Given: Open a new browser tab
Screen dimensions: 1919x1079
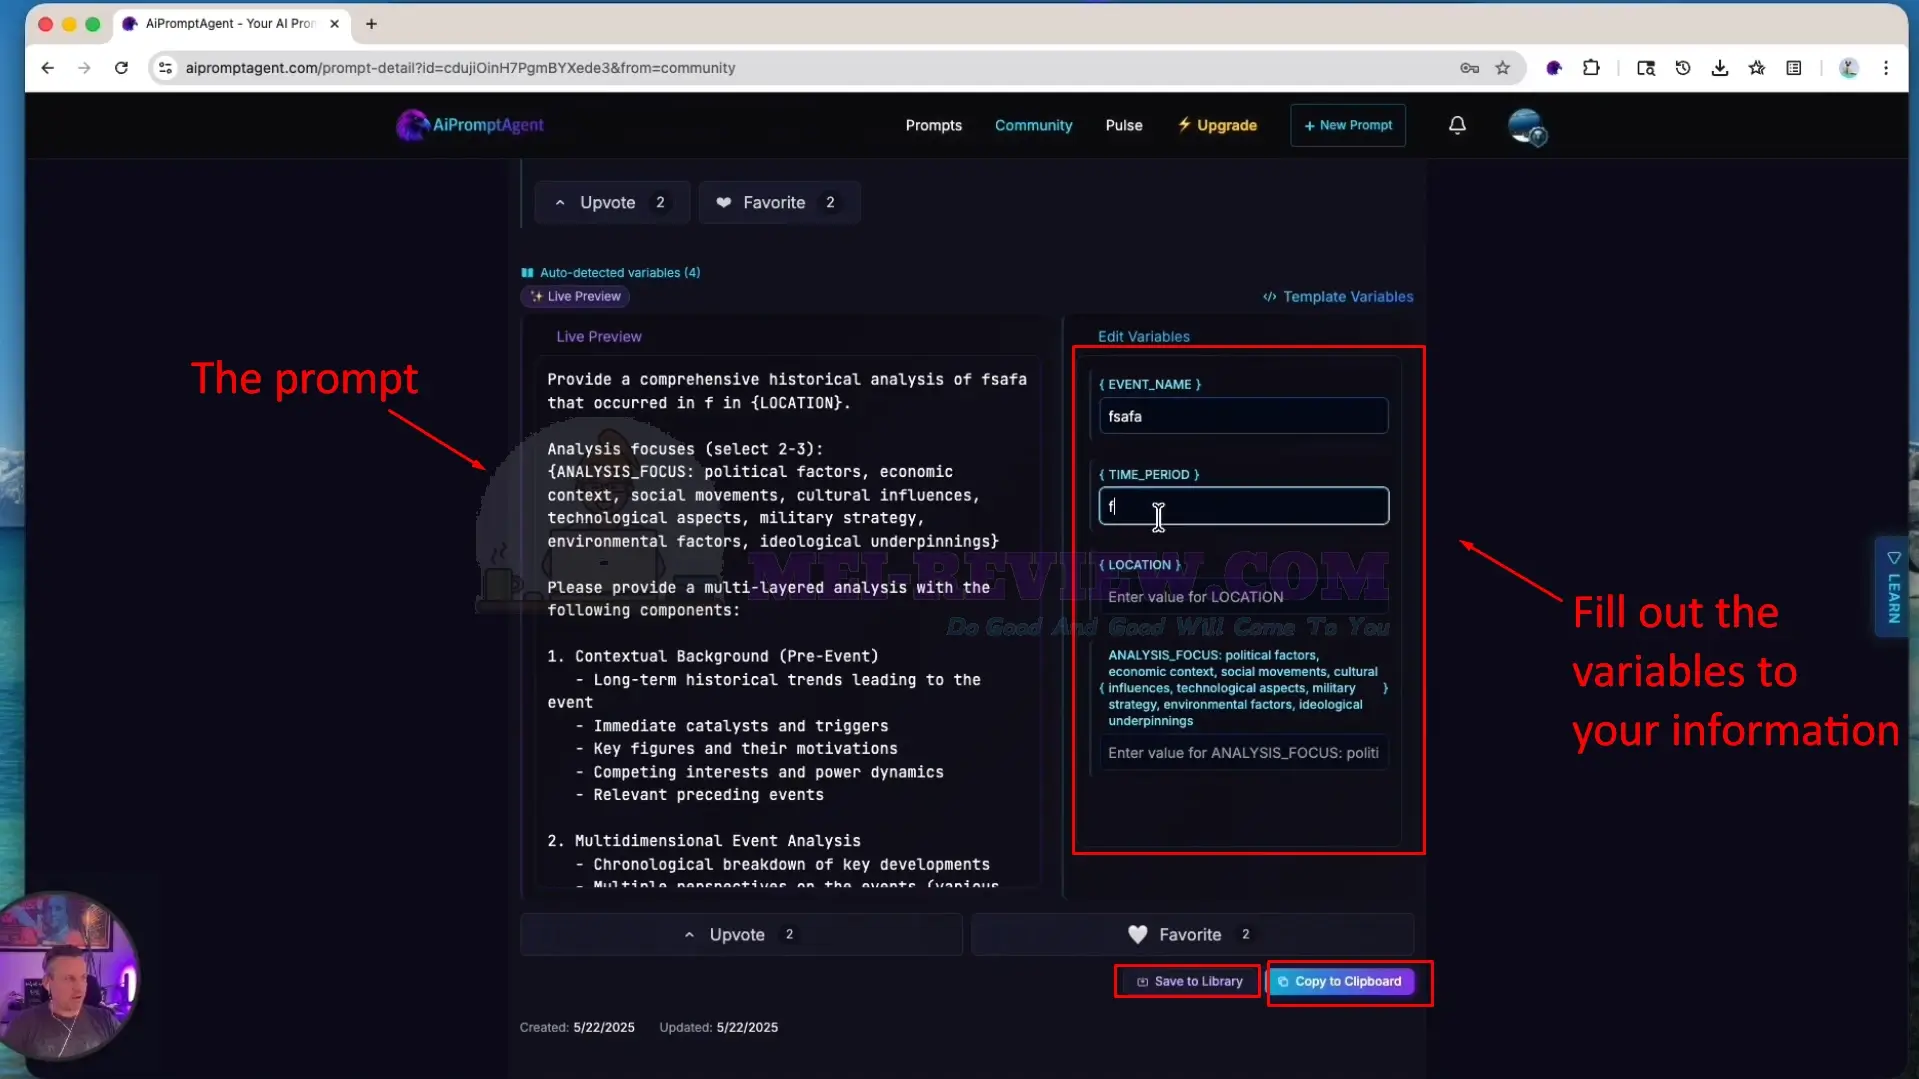Looking at the screenshot, I should pos(371,24).
